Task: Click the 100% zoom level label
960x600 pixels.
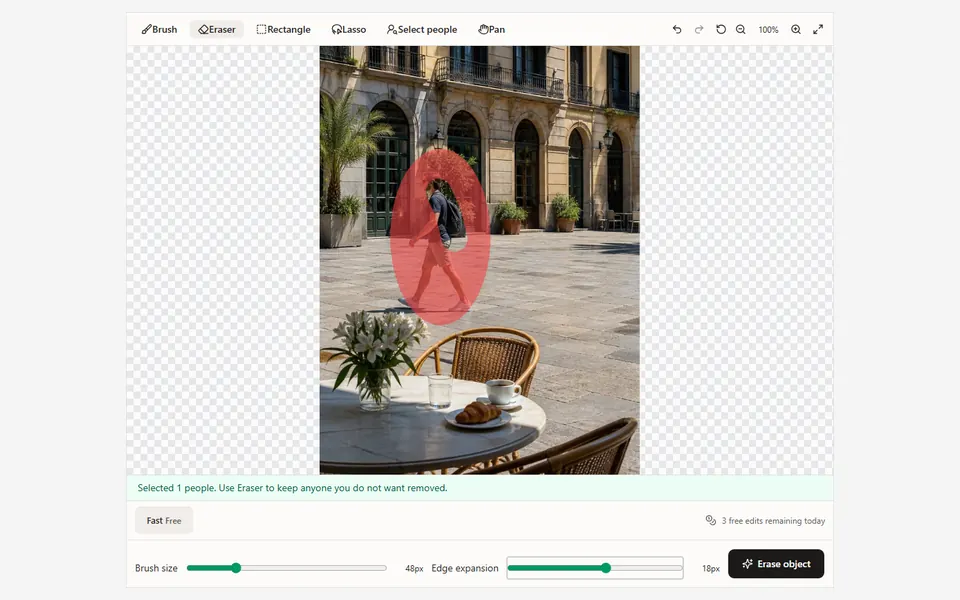Action: coord(768,29)
